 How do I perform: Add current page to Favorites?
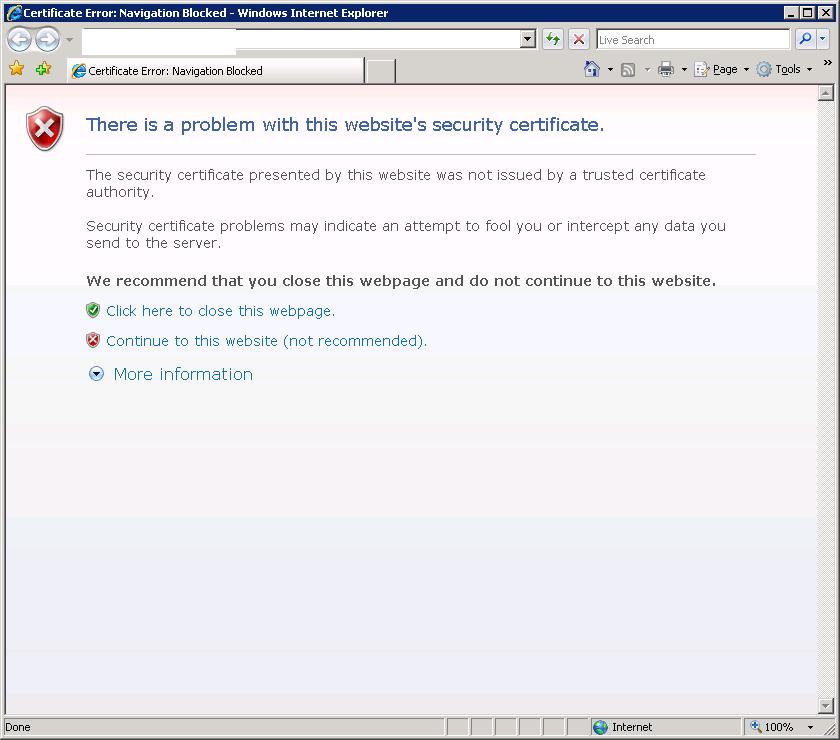pos(42,68)
